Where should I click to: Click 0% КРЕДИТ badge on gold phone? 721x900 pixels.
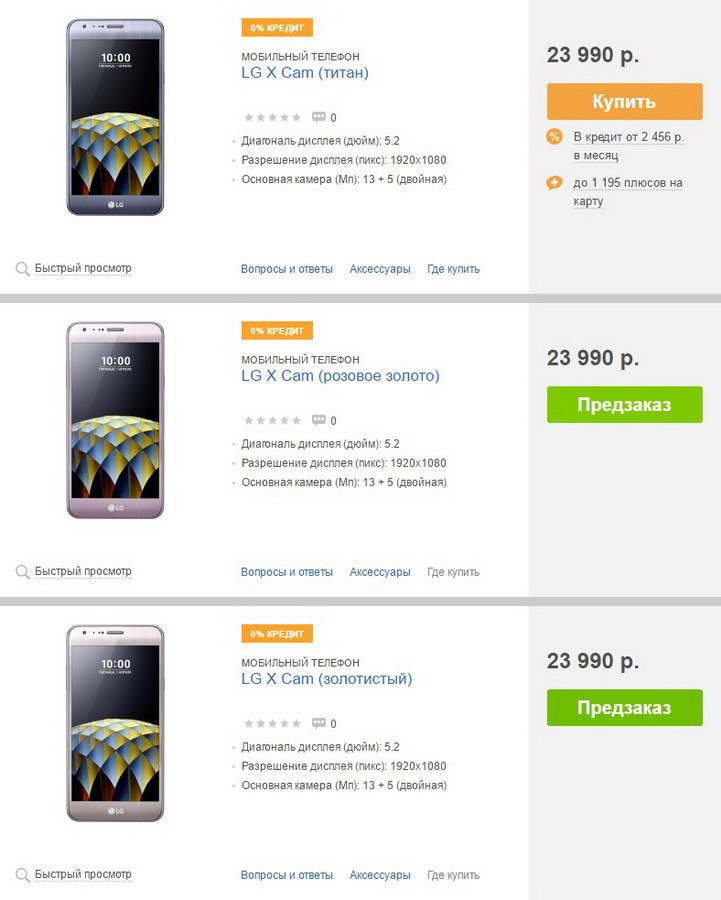click(277, 634)
